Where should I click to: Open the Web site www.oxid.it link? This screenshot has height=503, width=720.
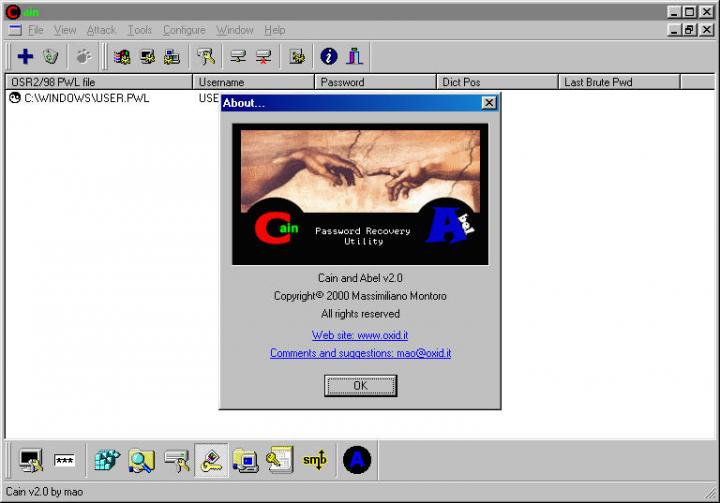tap(360, 335)
